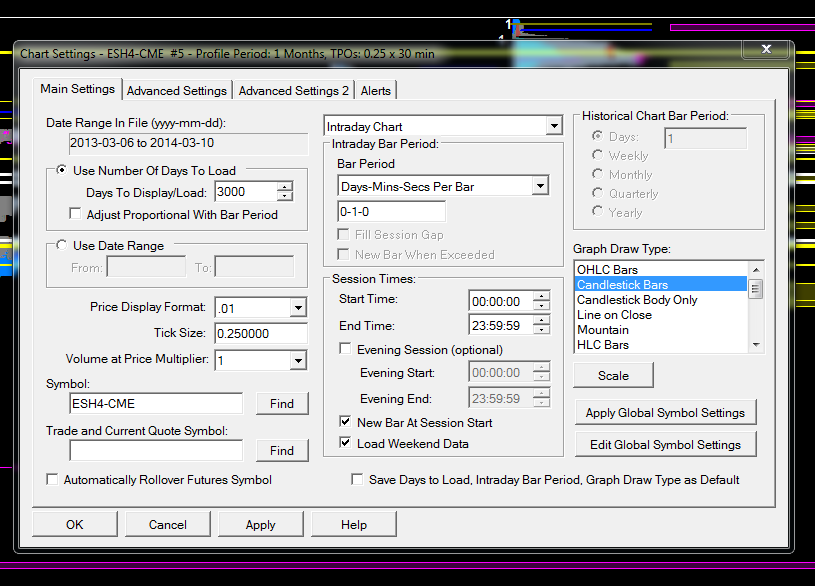Screen dimensions: 815x586
Task: Click the Symbol field containing ESH4-CME
Action: pos(156,403)
